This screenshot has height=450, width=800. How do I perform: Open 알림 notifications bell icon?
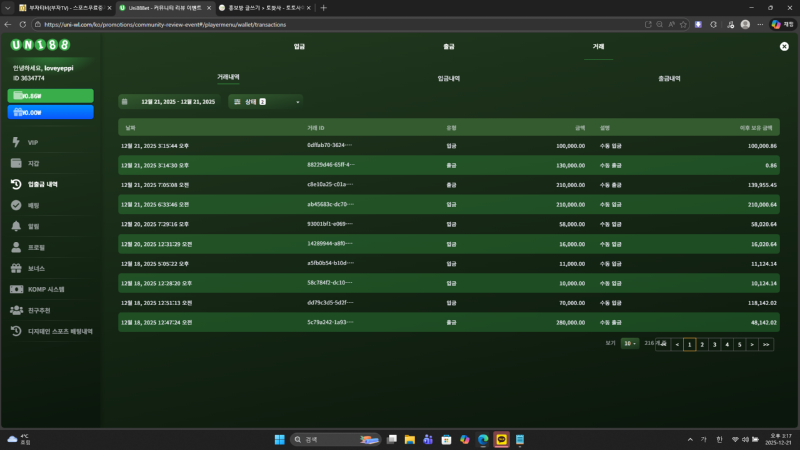(x=16, y=226)
